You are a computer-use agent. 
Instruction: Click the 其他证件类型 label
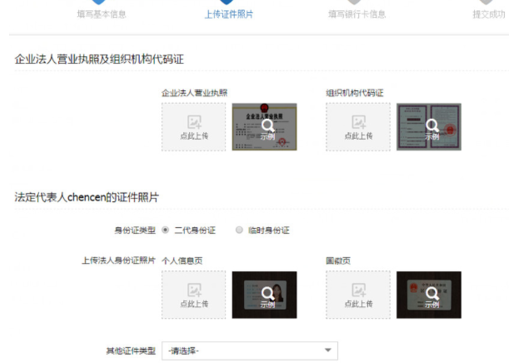point(131,351)
